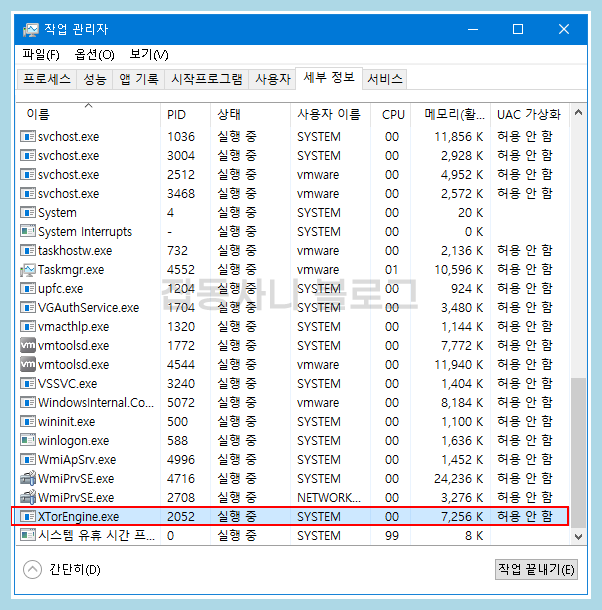Viewport: 602px width, 610px height.
Task: Switch to the 사용자 tab
Action: [x=272, y=79]
